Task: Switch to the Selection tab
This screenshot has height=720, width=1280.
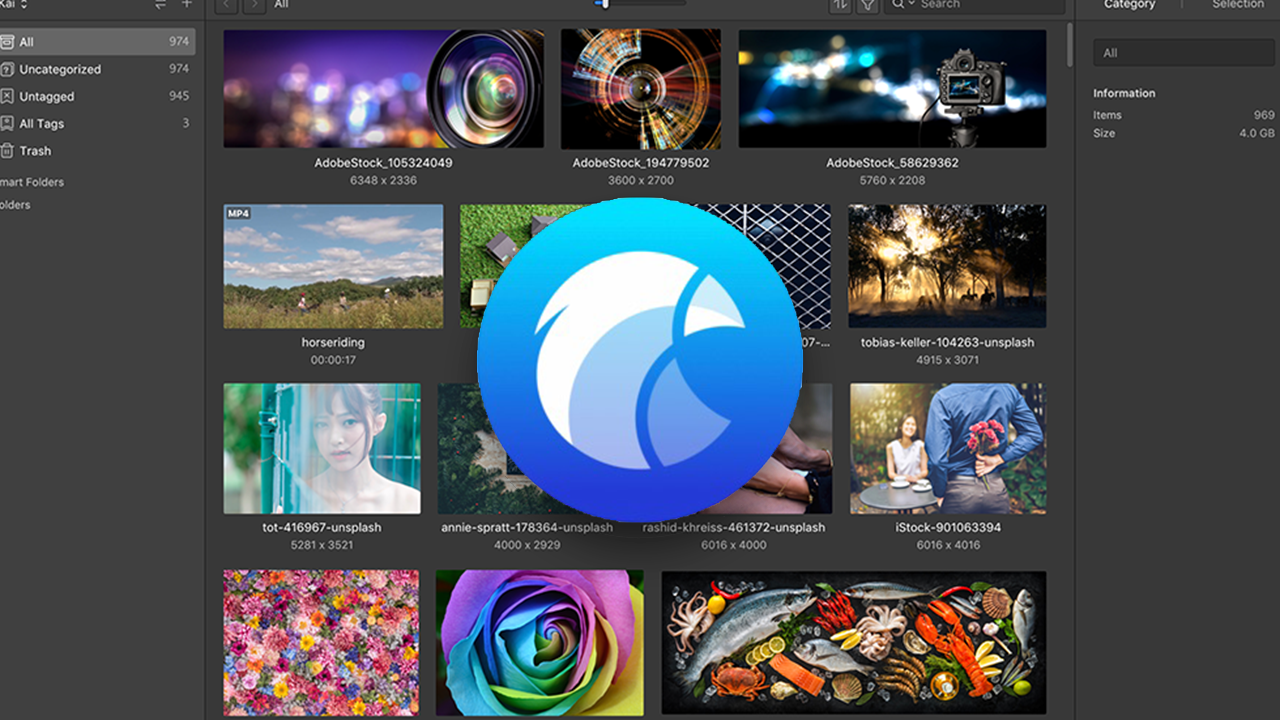Action: tap(1238, 4)
